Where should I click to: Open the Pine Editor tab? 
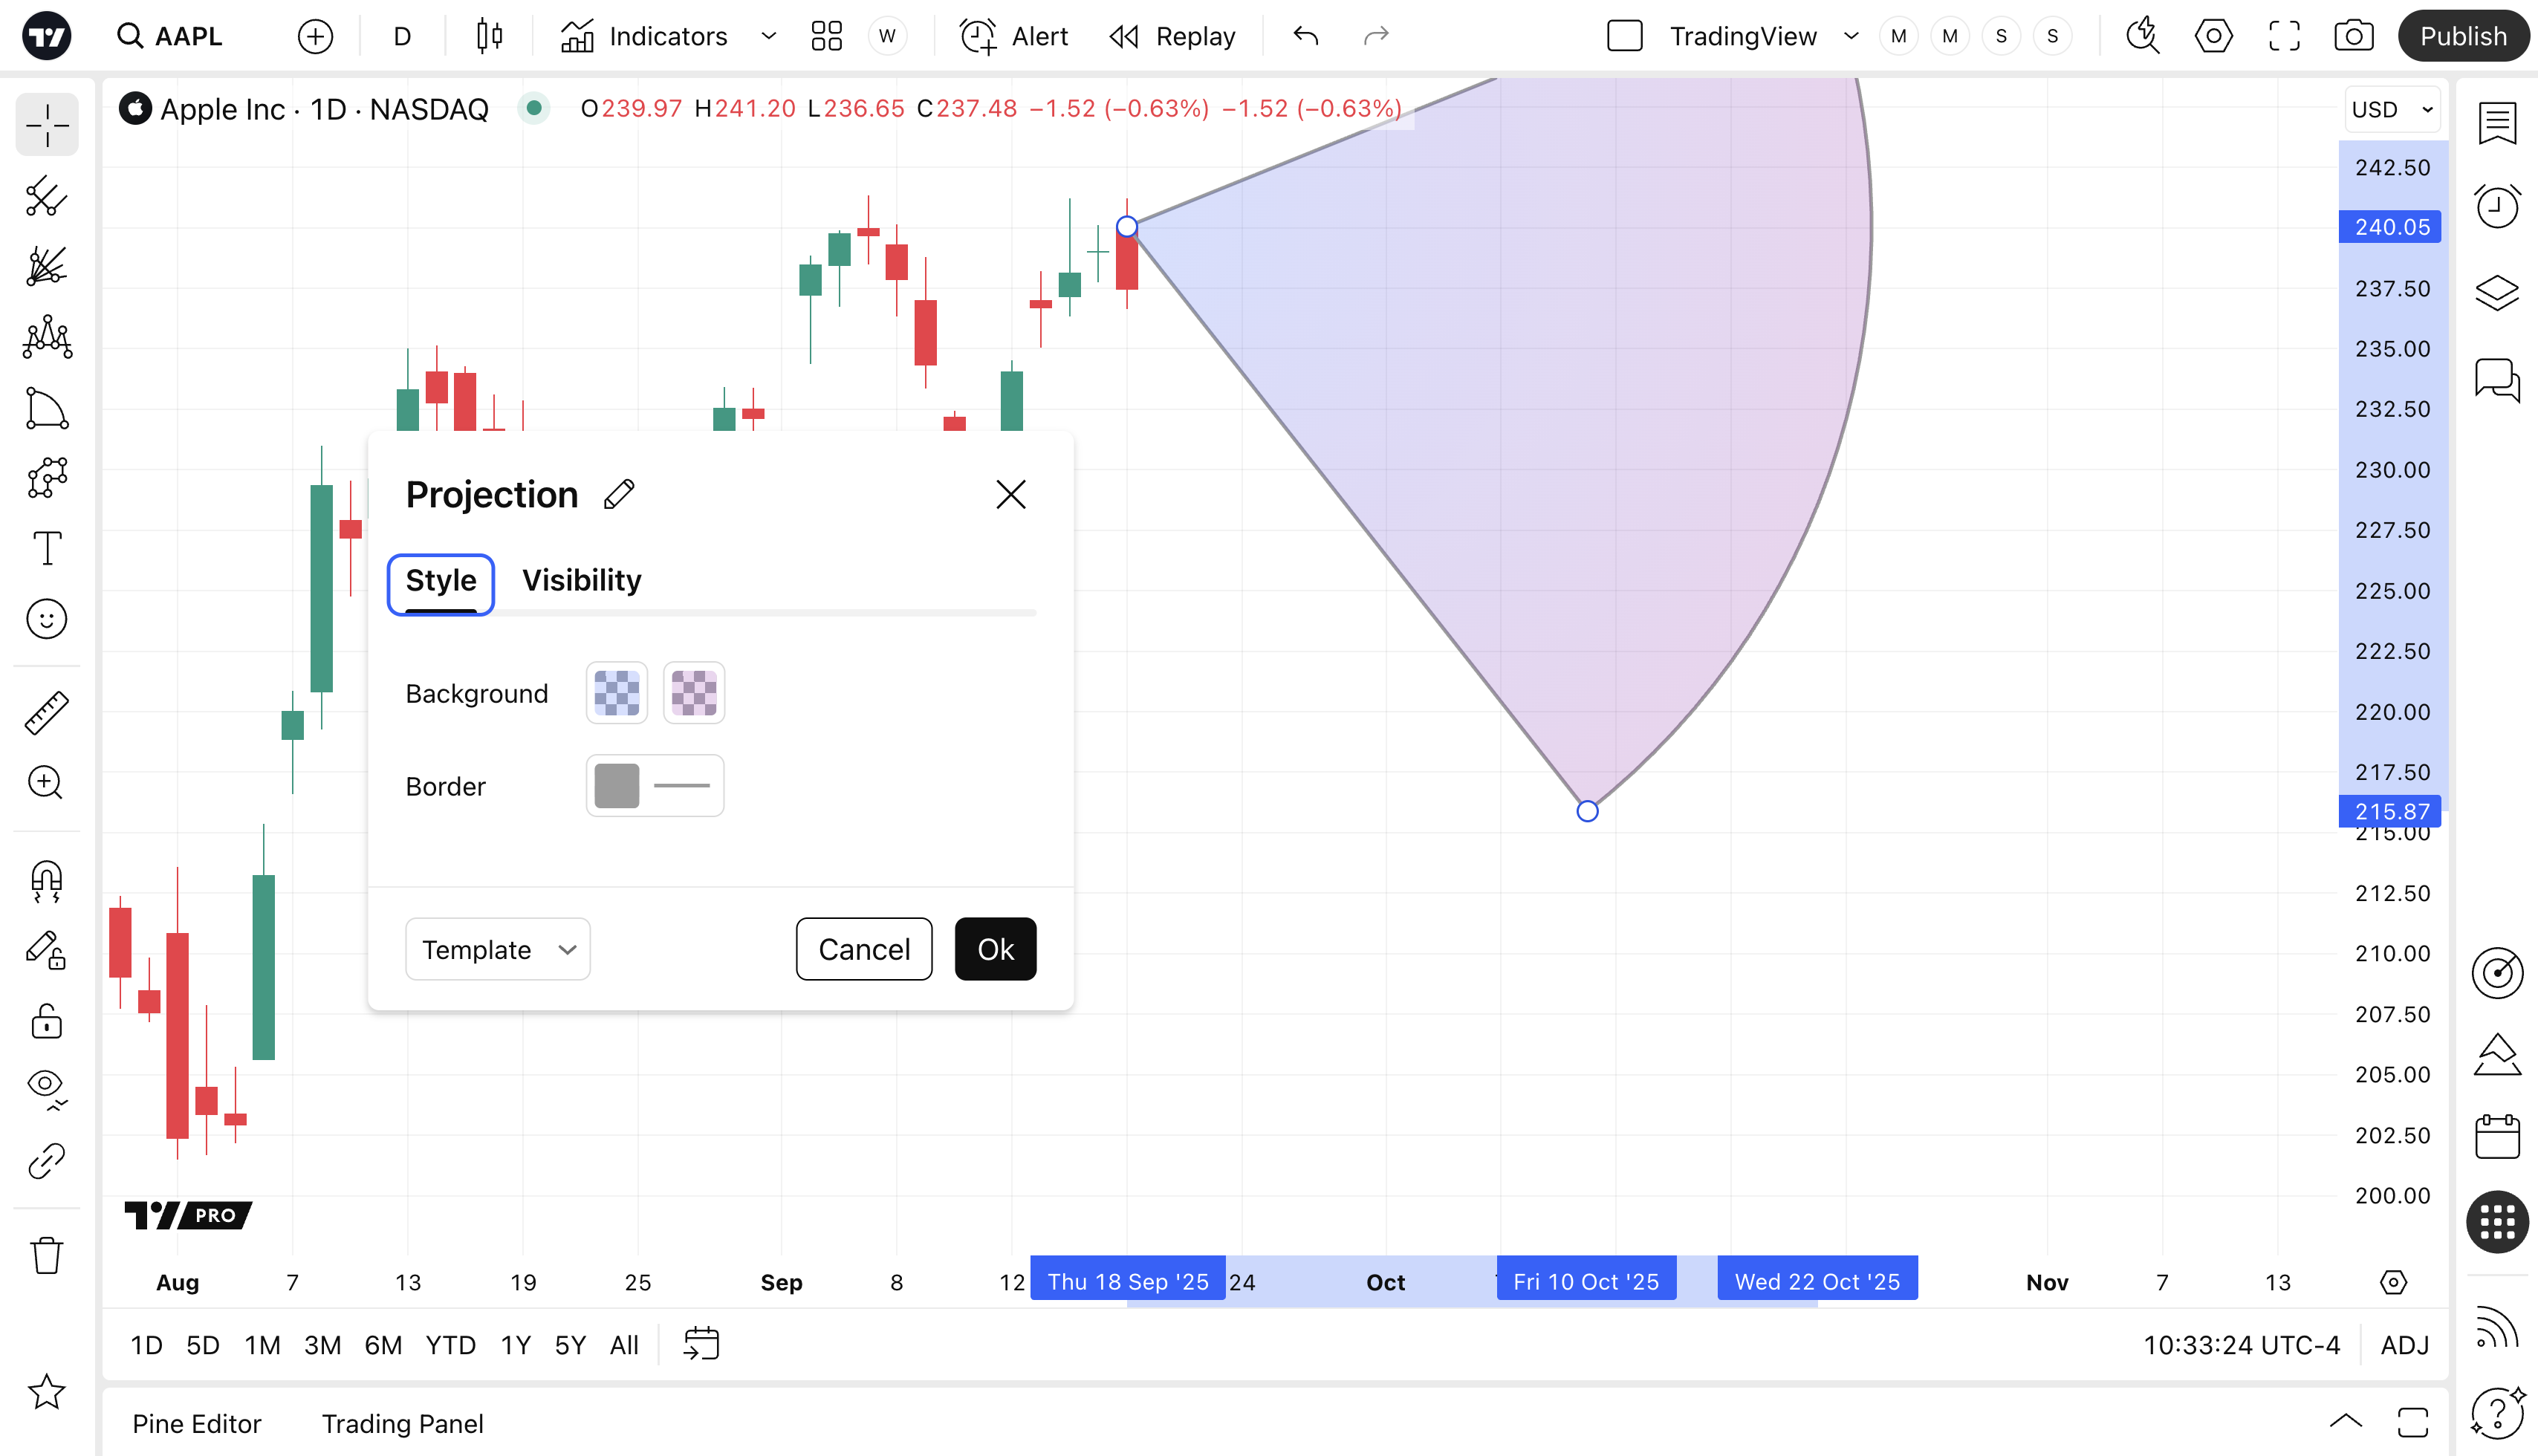point(196,1423)
